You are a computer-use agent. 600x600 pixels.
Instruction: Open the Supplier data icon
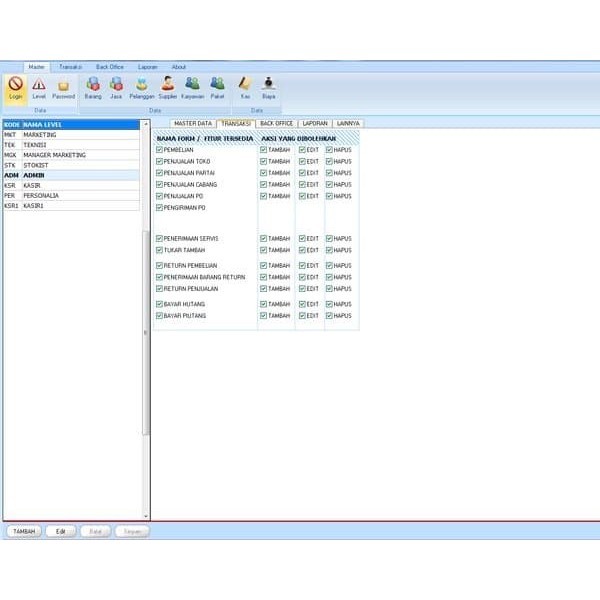(x=168, y=88)
